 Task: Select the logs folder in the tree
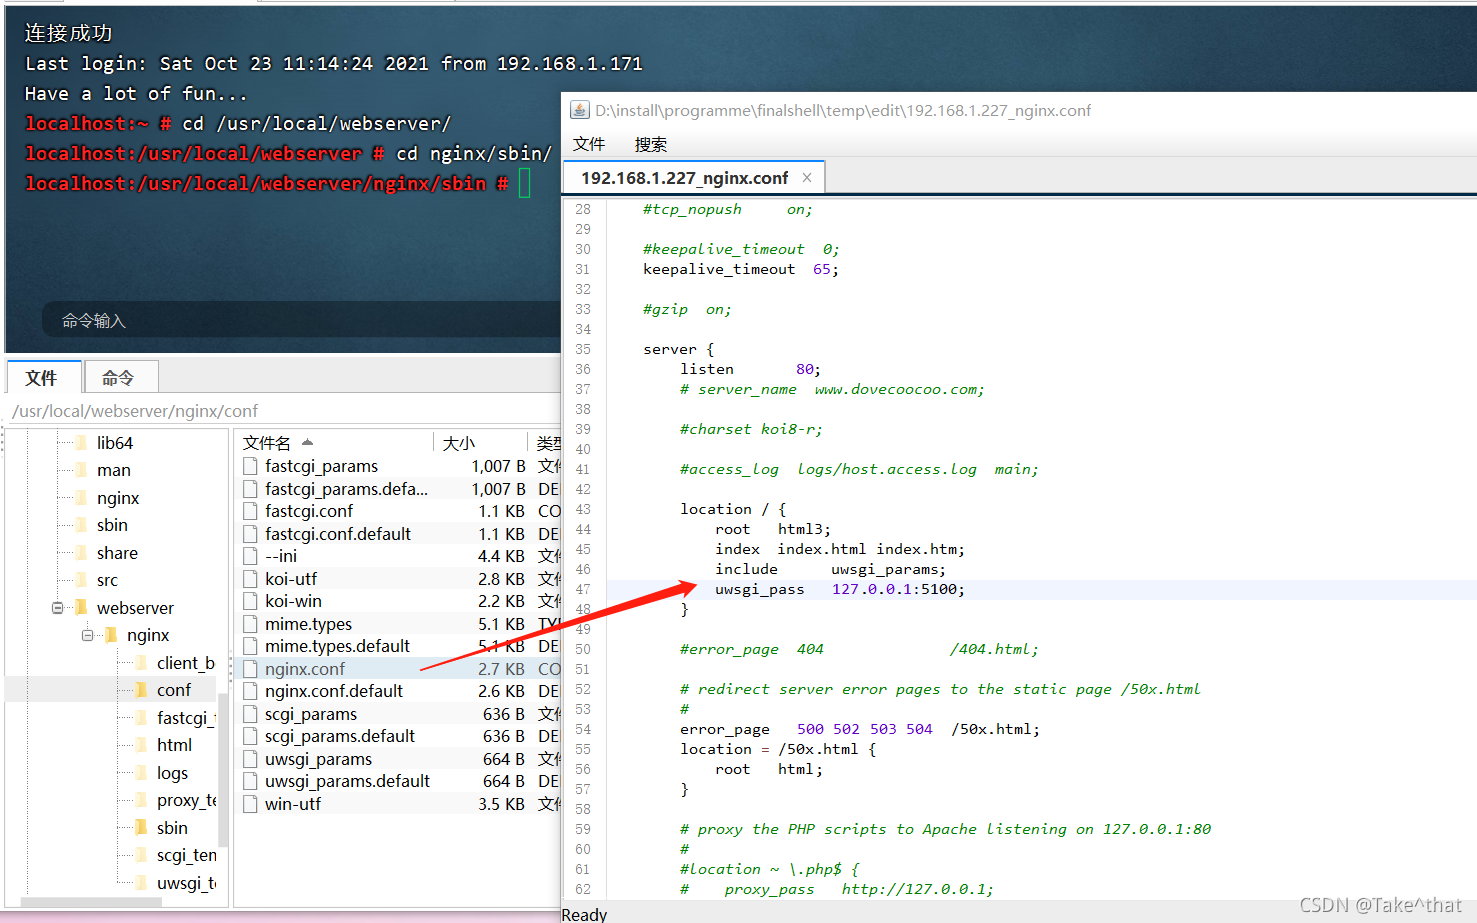pyautogui.click(x=172, y=773)
